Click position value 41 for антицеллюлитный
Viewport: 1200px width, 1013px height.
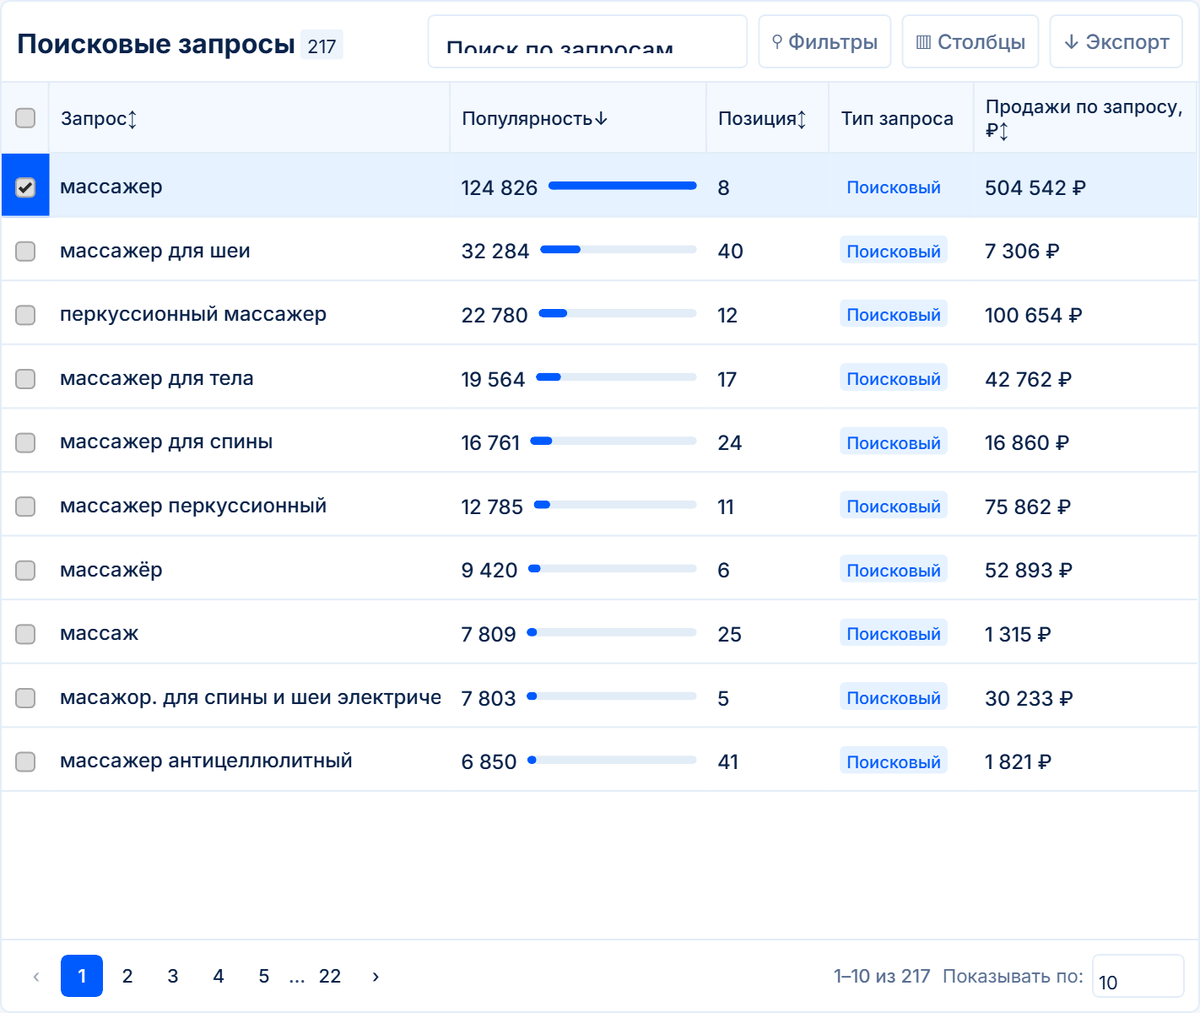point(728,762)
